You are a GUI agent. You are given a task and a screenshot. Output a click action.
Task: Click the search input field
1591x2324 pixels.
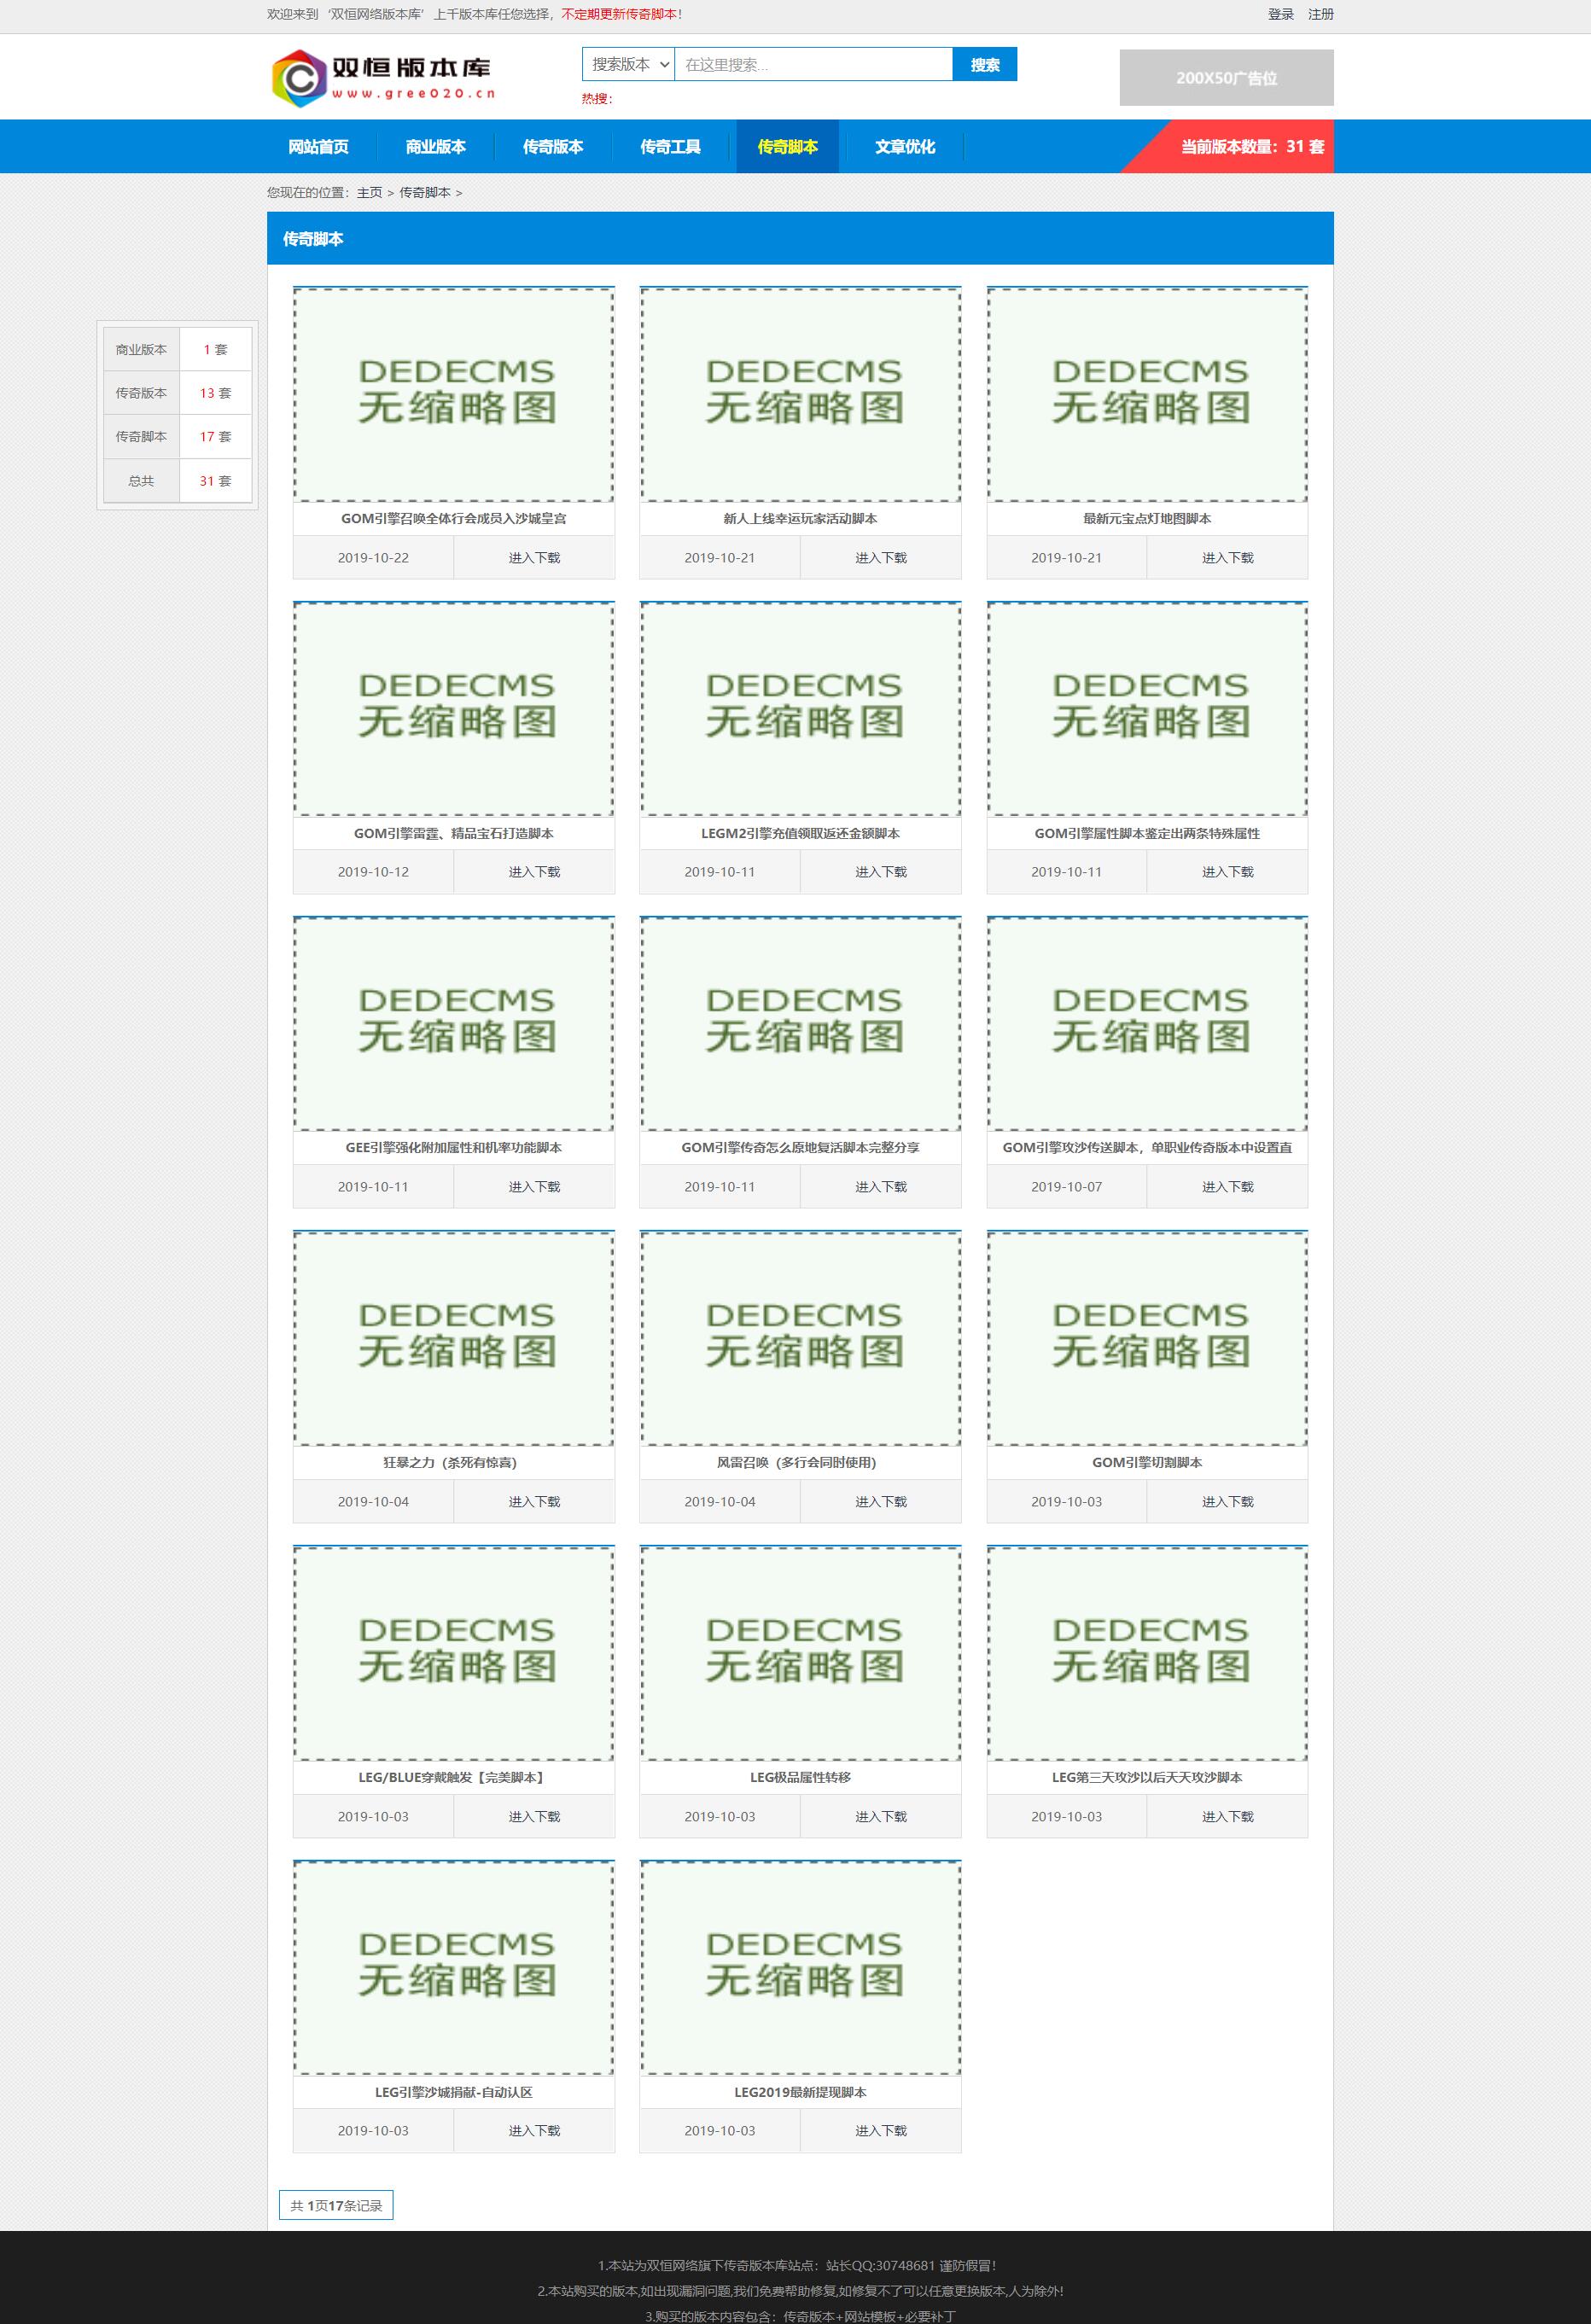pos(812,65)
